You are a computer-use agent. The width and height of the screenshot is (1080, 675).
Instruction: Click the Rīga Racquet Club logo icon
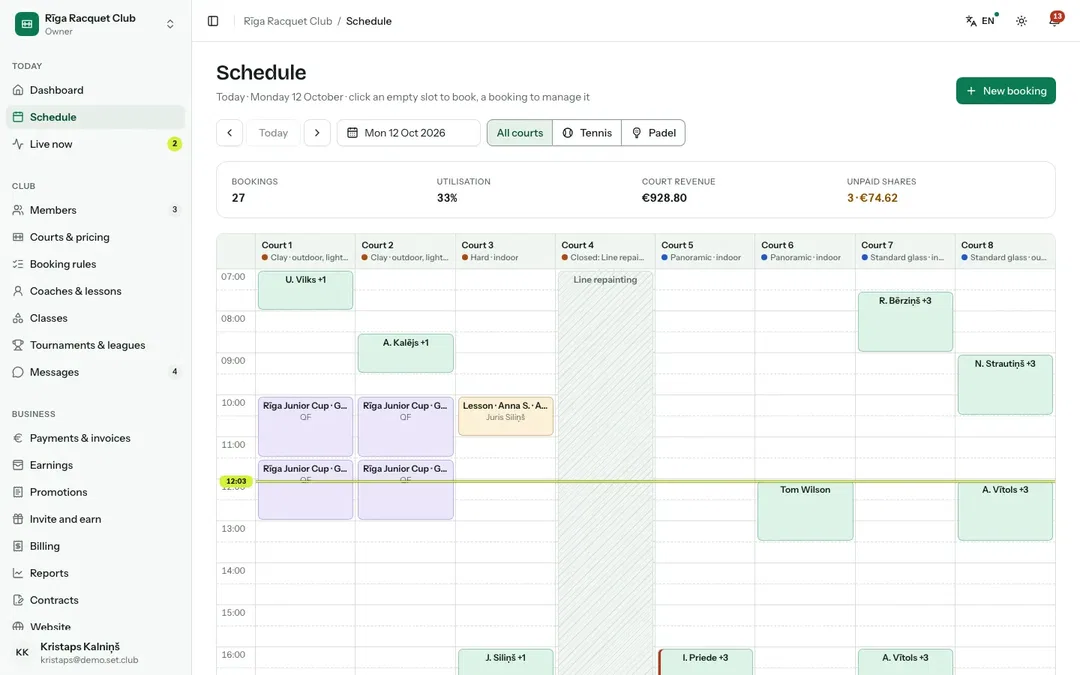[x=27, y=24]
